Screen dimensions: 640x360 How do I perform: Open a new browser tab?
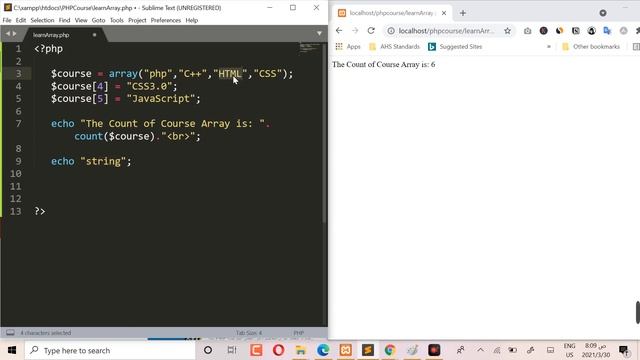462,13
